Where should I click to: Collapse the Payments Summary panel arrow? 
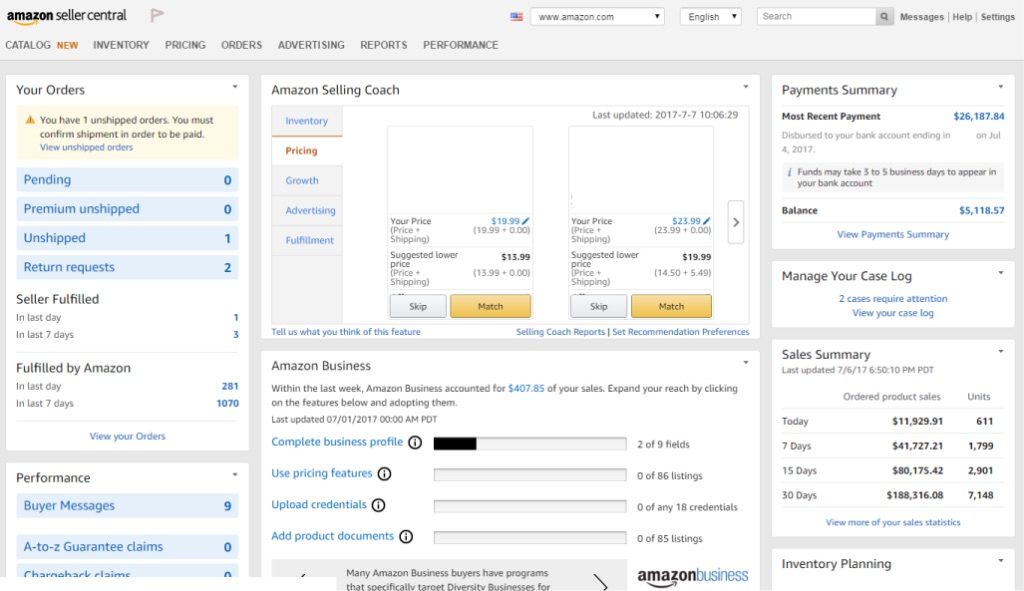click(x=1000, y=87)
